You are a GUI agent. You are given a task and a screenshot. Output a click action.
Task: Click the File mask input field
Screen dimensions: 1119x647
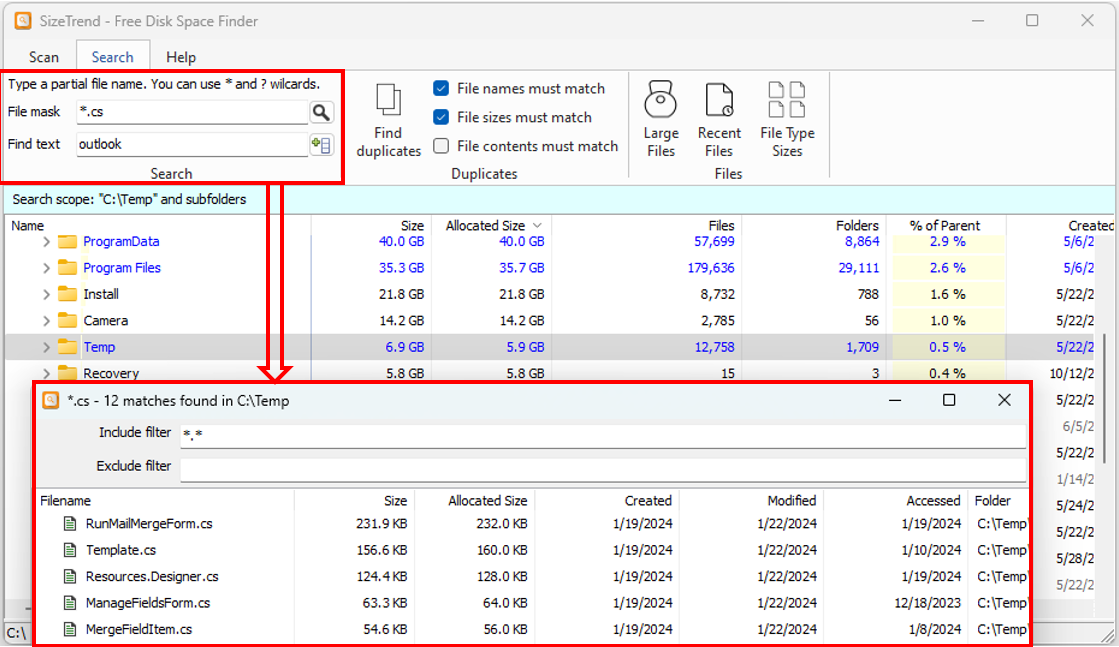click(193, 112)
